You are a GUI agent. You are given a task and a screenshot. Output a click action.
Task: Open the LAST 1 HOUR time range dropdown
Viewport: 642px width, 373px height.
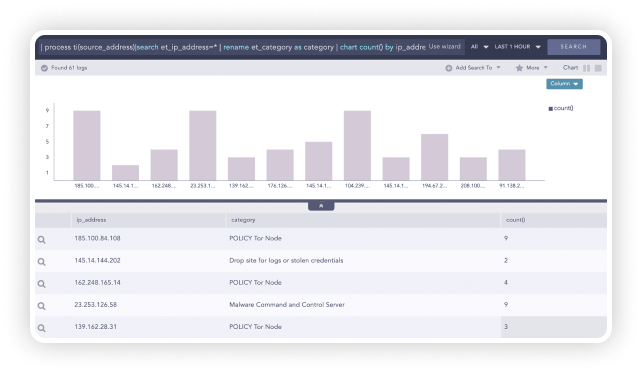(518, 47)
